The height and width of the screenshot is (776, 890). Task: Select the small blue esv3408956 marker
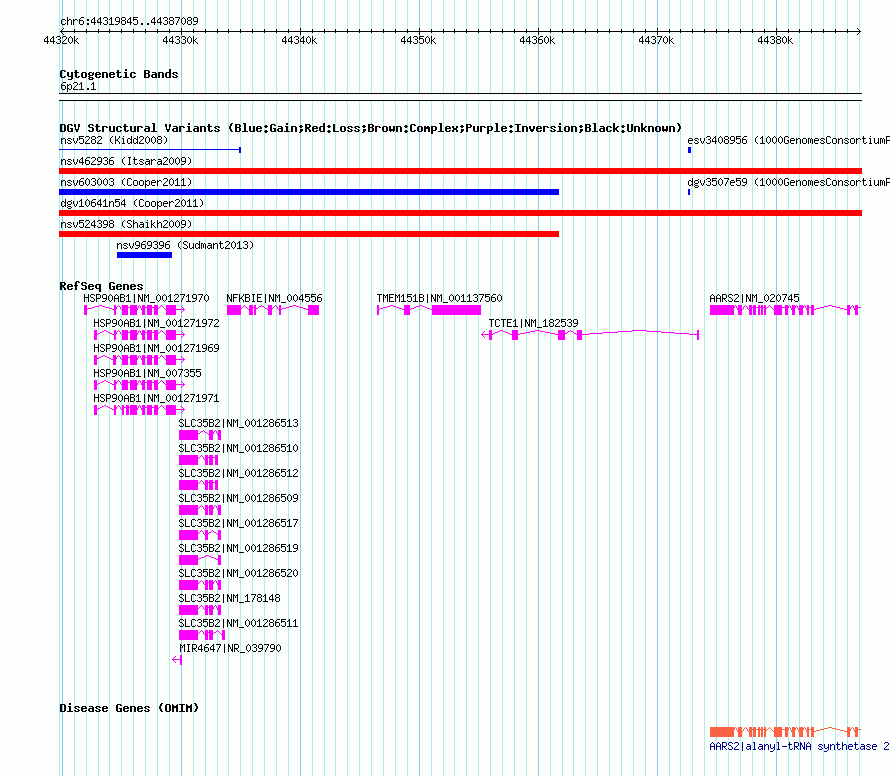click(x=689, y=150)
